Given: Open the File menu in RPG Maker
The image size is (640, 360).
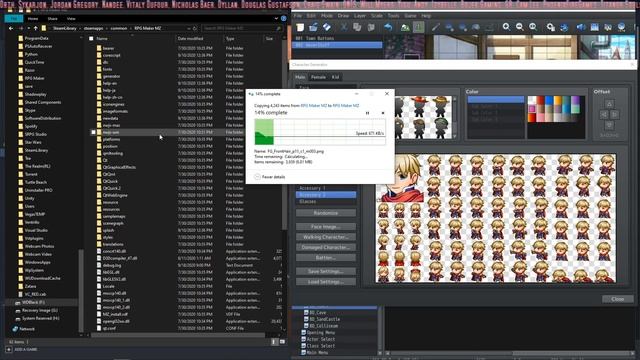Looking at the screenshot, I should [x=298, y=16].
